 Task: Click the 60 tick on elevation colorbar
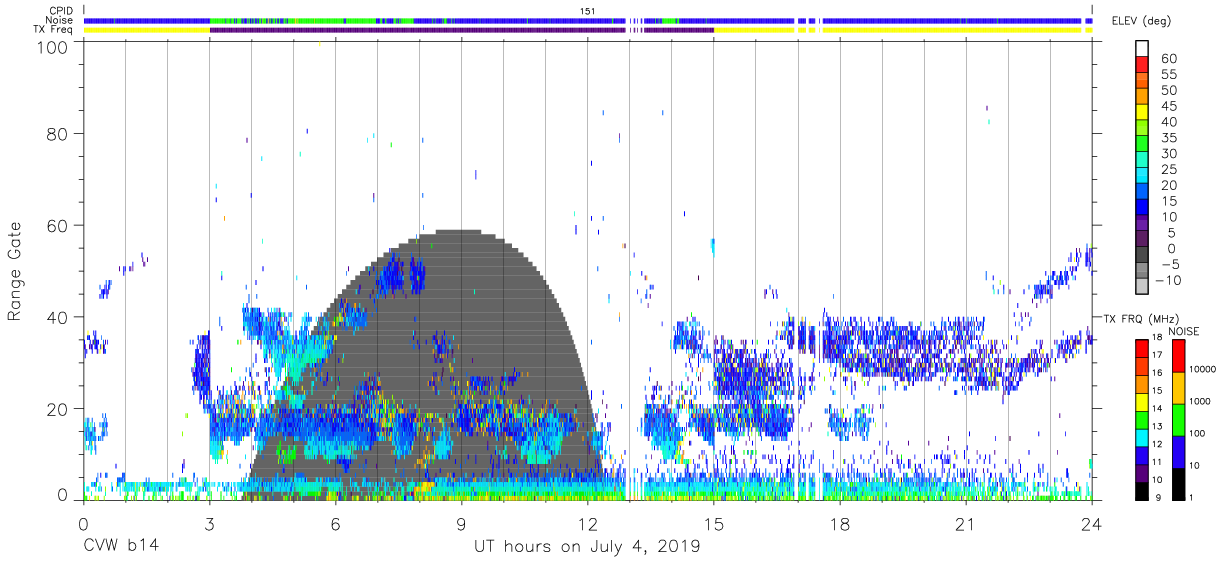[x=1168, y=59]
